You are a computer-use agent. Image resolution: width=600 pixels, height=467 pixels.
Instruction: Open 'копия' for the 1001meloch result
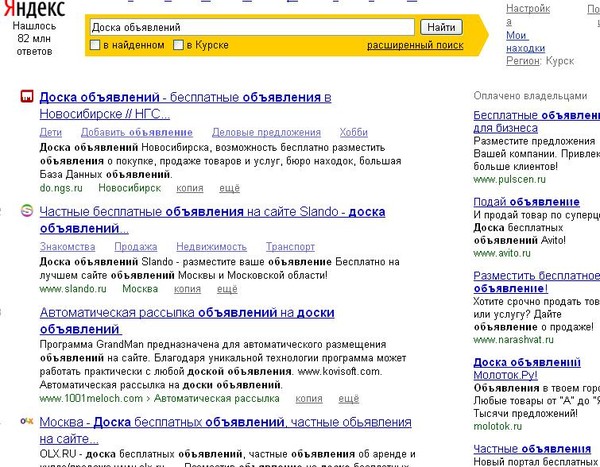pos(309,398)
